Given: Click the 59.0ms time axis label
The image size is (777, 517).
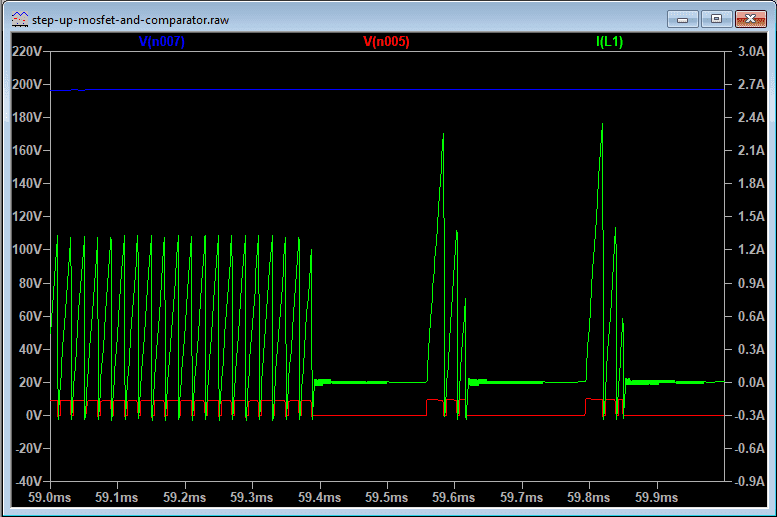Looking at the screenshot, I should 49,497.
